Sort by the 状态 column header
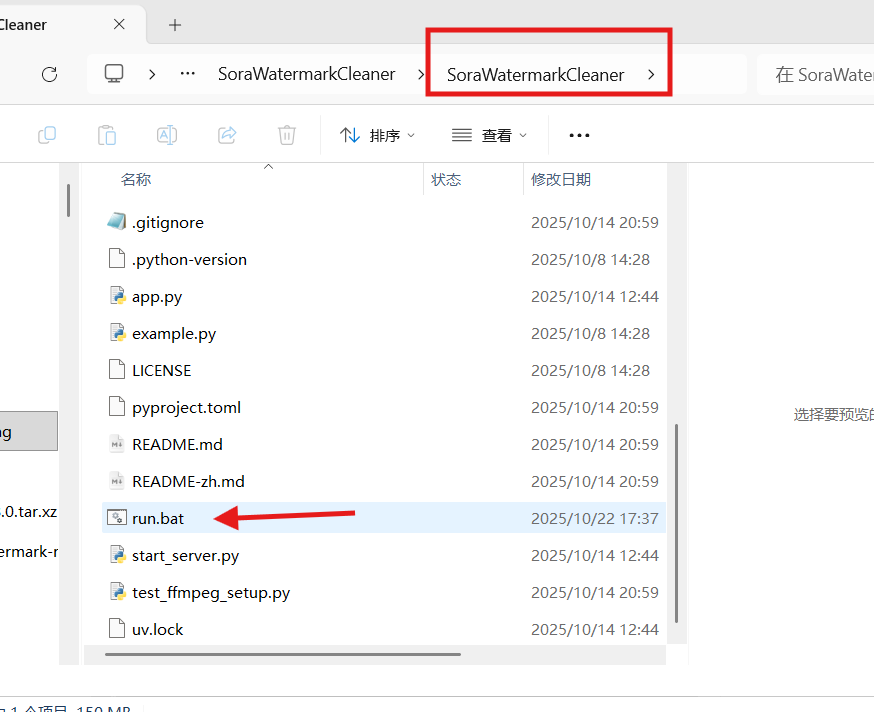 [x=446, y=180]
